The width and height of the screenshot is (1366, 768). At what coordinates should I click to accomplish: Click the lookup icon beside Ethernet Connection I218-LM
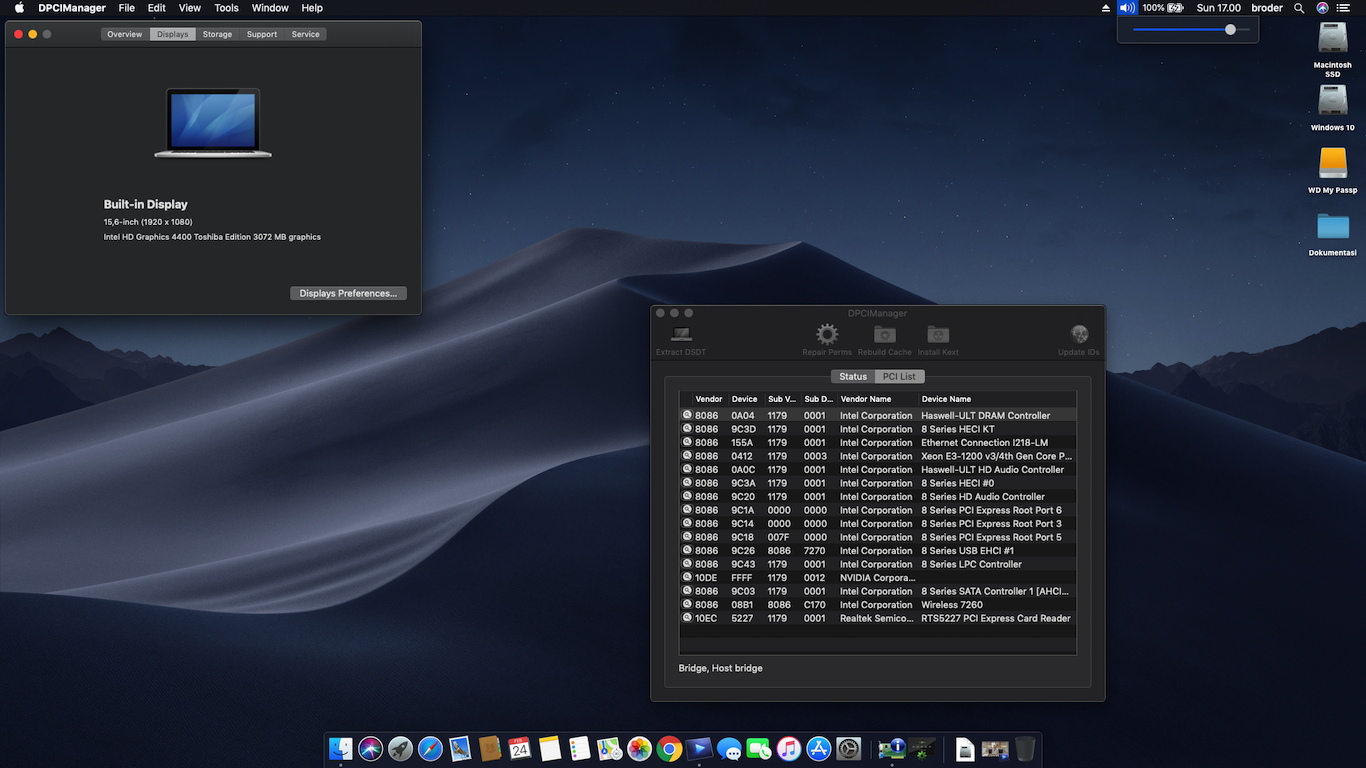click(x=687, y=442)
